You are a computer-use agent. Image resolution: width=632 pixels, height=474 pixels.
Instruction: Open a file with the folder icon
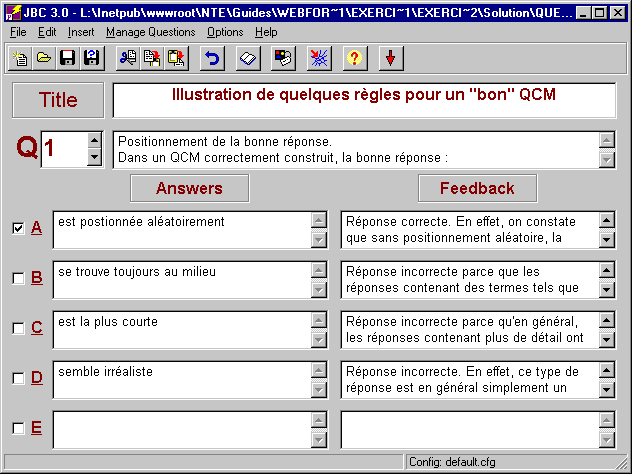pyautogui.click(x=44, y=58)
